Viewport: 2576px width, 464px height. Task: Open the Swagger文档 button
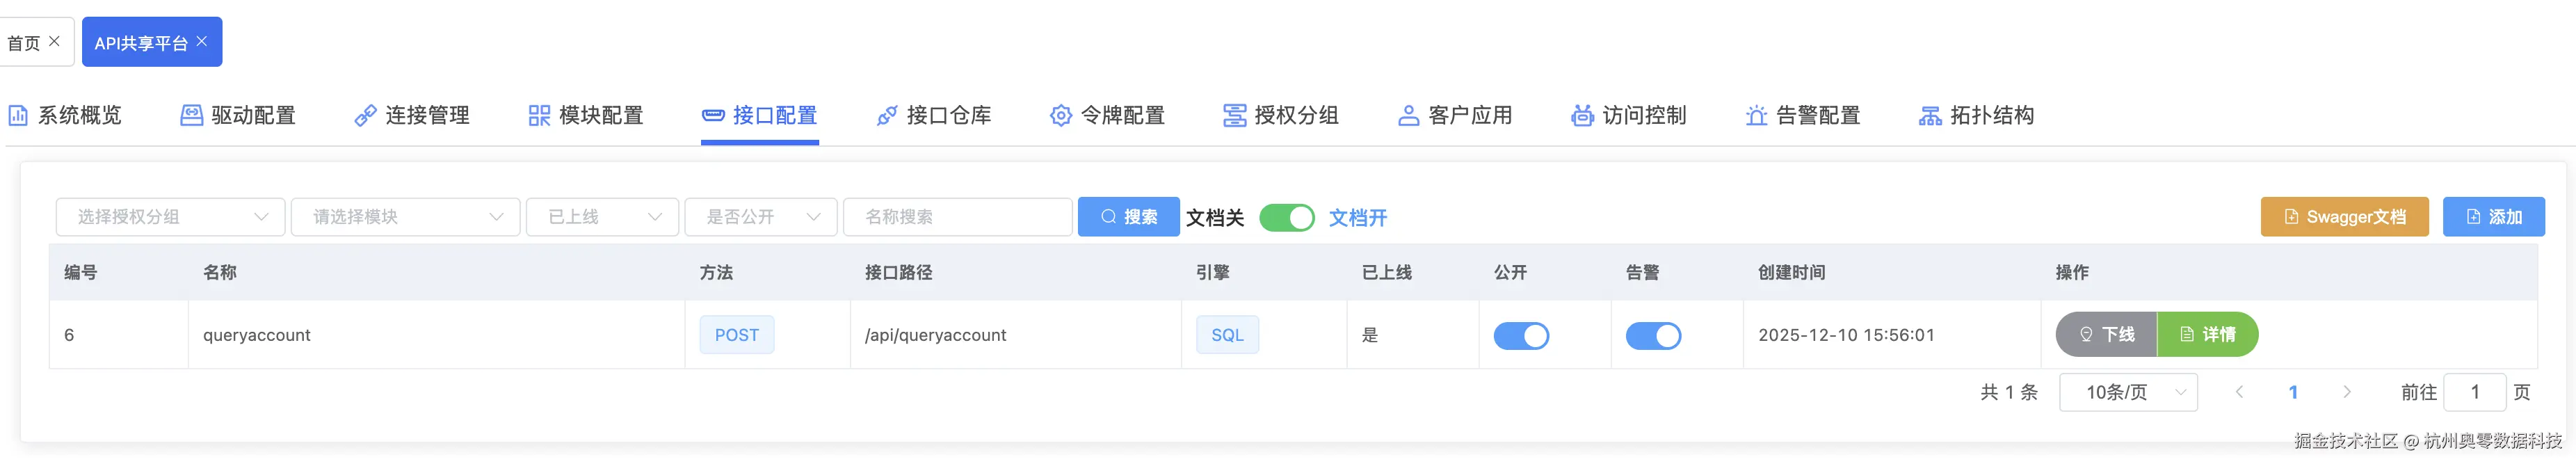[2344, 217]
